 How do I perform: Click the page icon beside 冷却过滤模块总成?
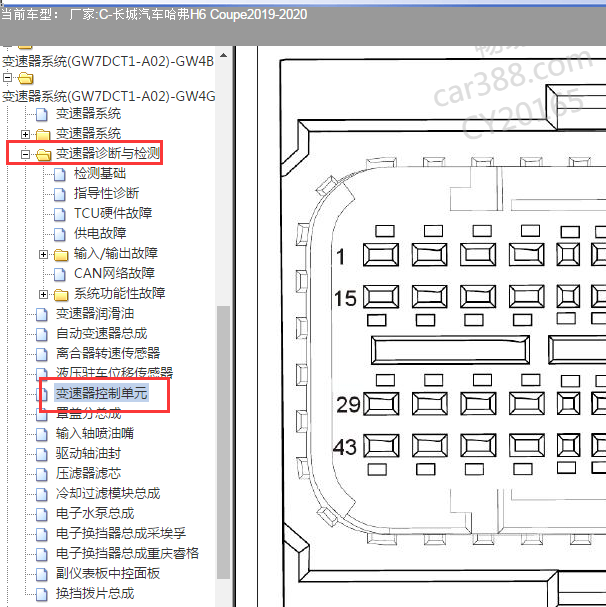(x=41, y=494)
